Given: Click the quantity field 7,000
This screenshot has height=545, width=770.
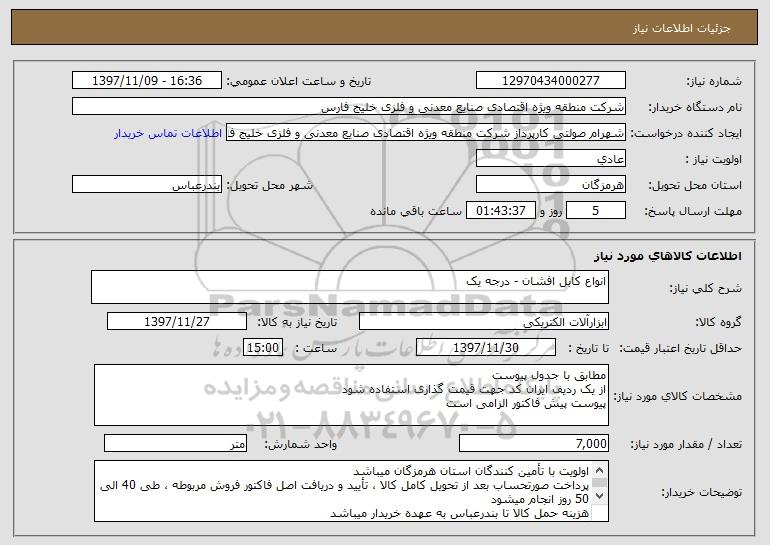Looking at the screenshot, I should tap(534, 443).
